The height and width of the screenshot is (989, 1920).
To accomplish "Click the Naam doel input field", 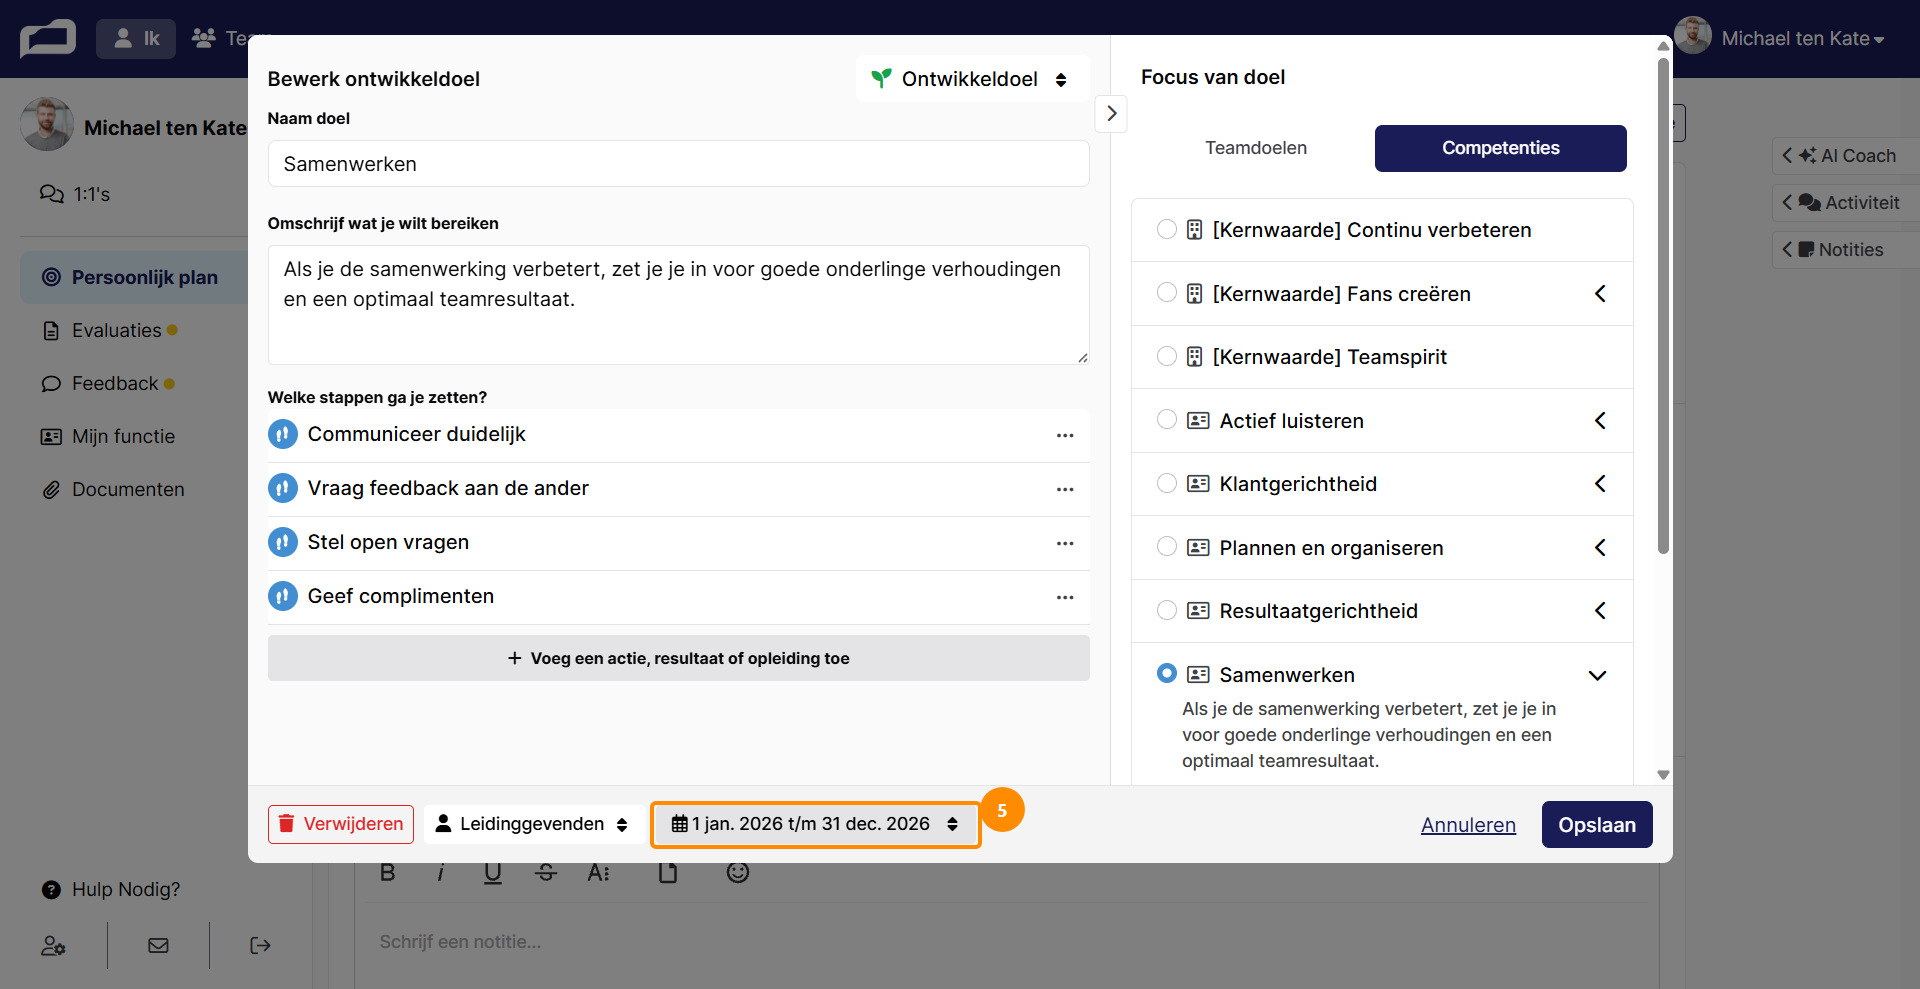I will pyautogui.click(x=679, y=164).
